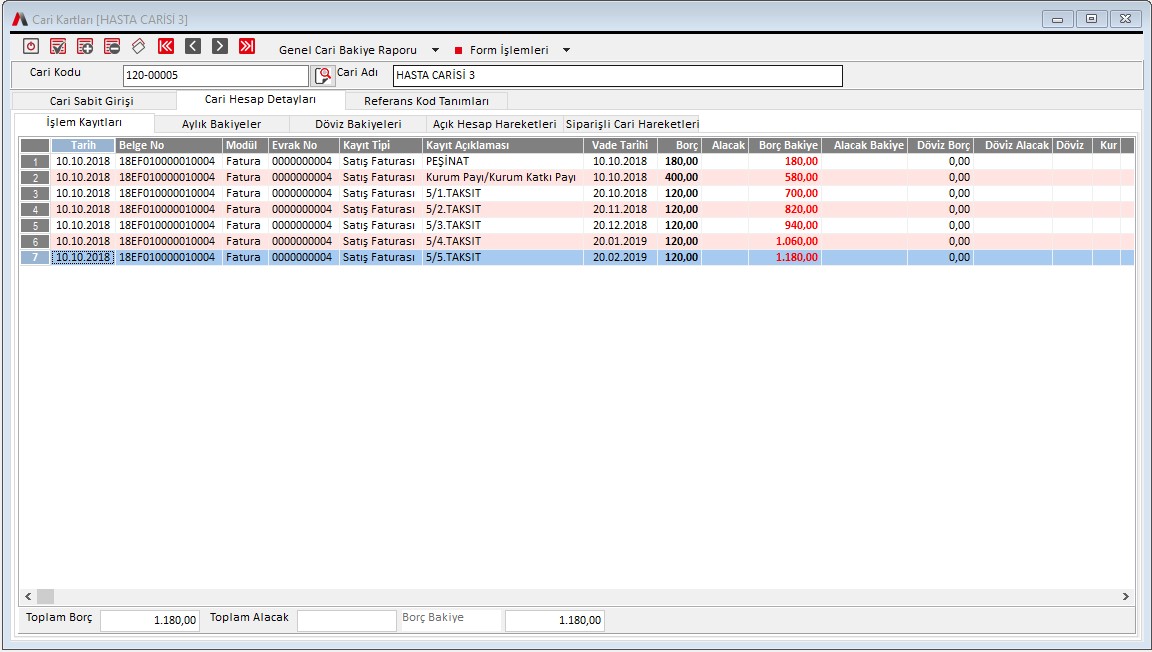Open Referans Kod Tanımları tab

tap(426, 101)
